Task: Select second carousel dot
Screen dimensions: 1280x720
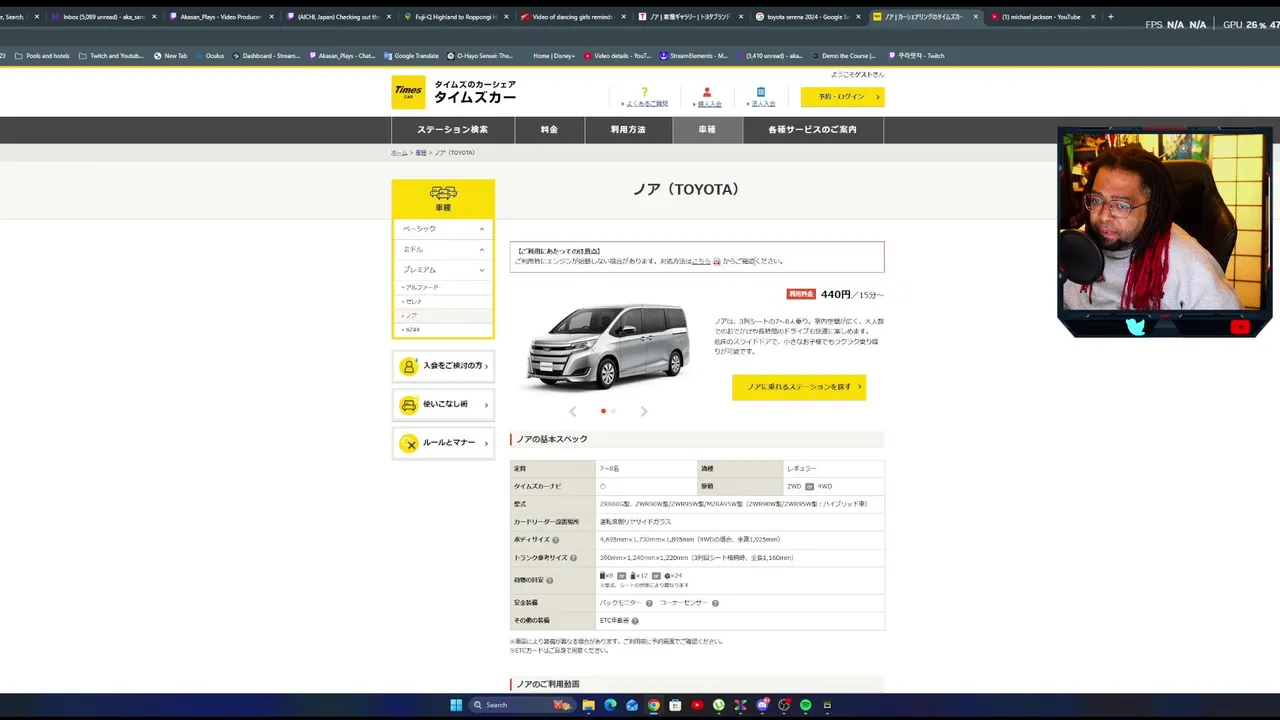Action: click(613, 411)
